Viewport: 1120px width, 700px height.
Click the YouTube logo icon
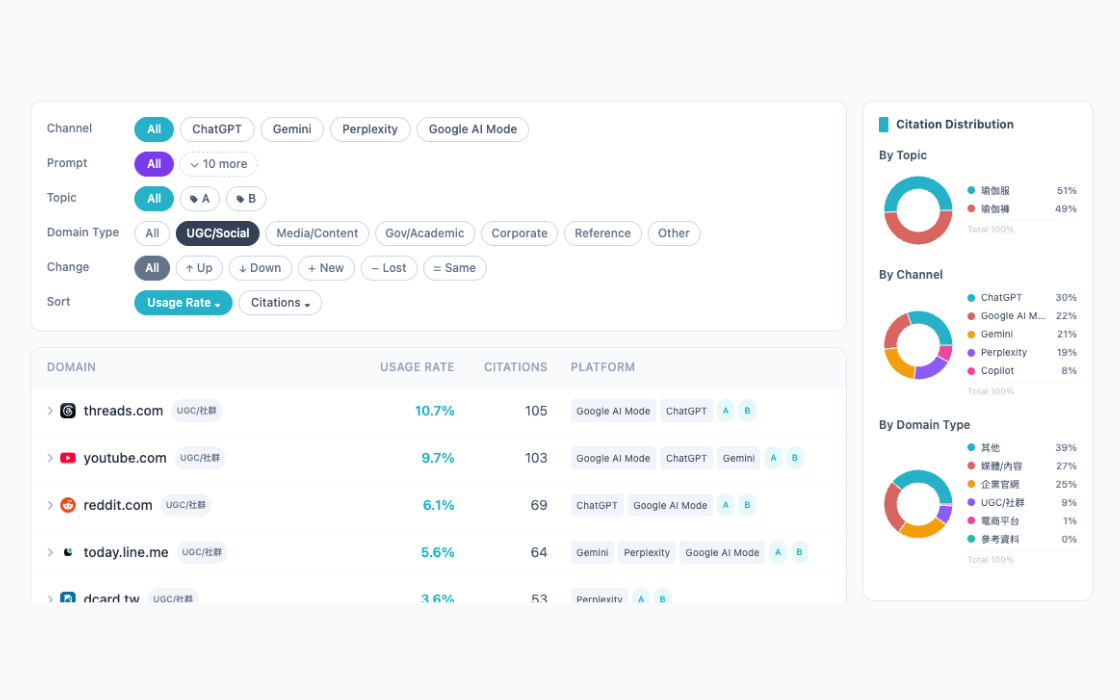pyautogui.click(x=68, y=458)
